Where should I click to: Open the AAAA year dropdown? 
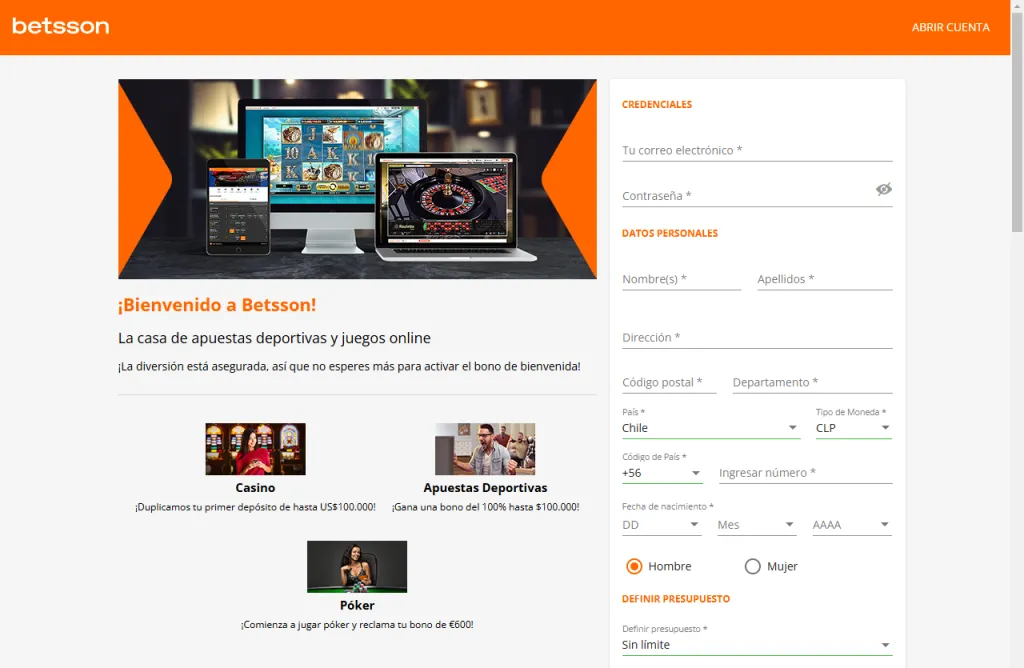851,523
